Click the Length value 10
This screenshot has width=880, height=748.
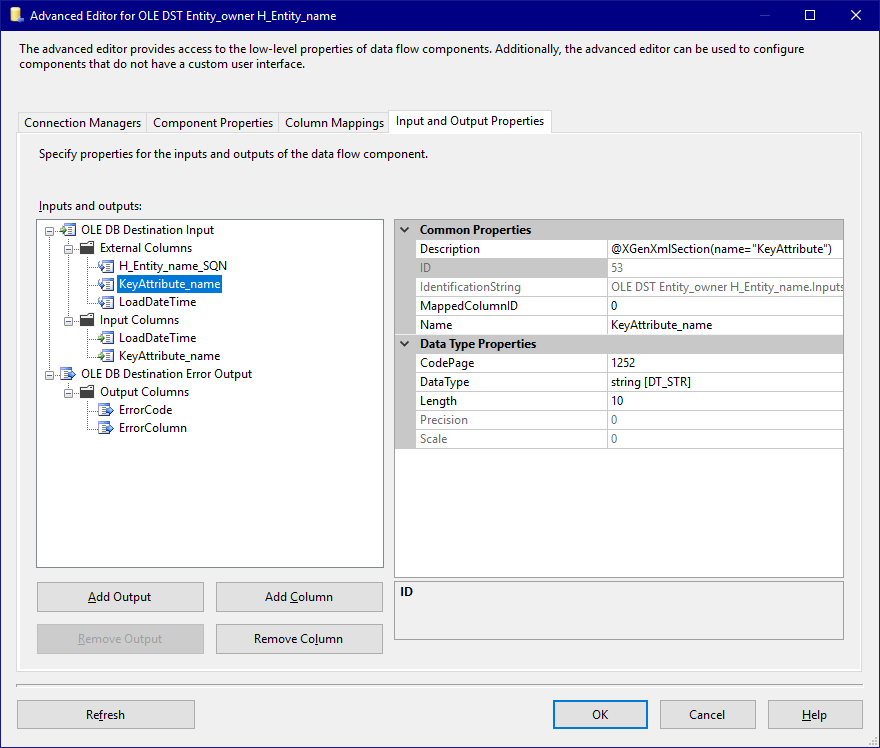725,401
